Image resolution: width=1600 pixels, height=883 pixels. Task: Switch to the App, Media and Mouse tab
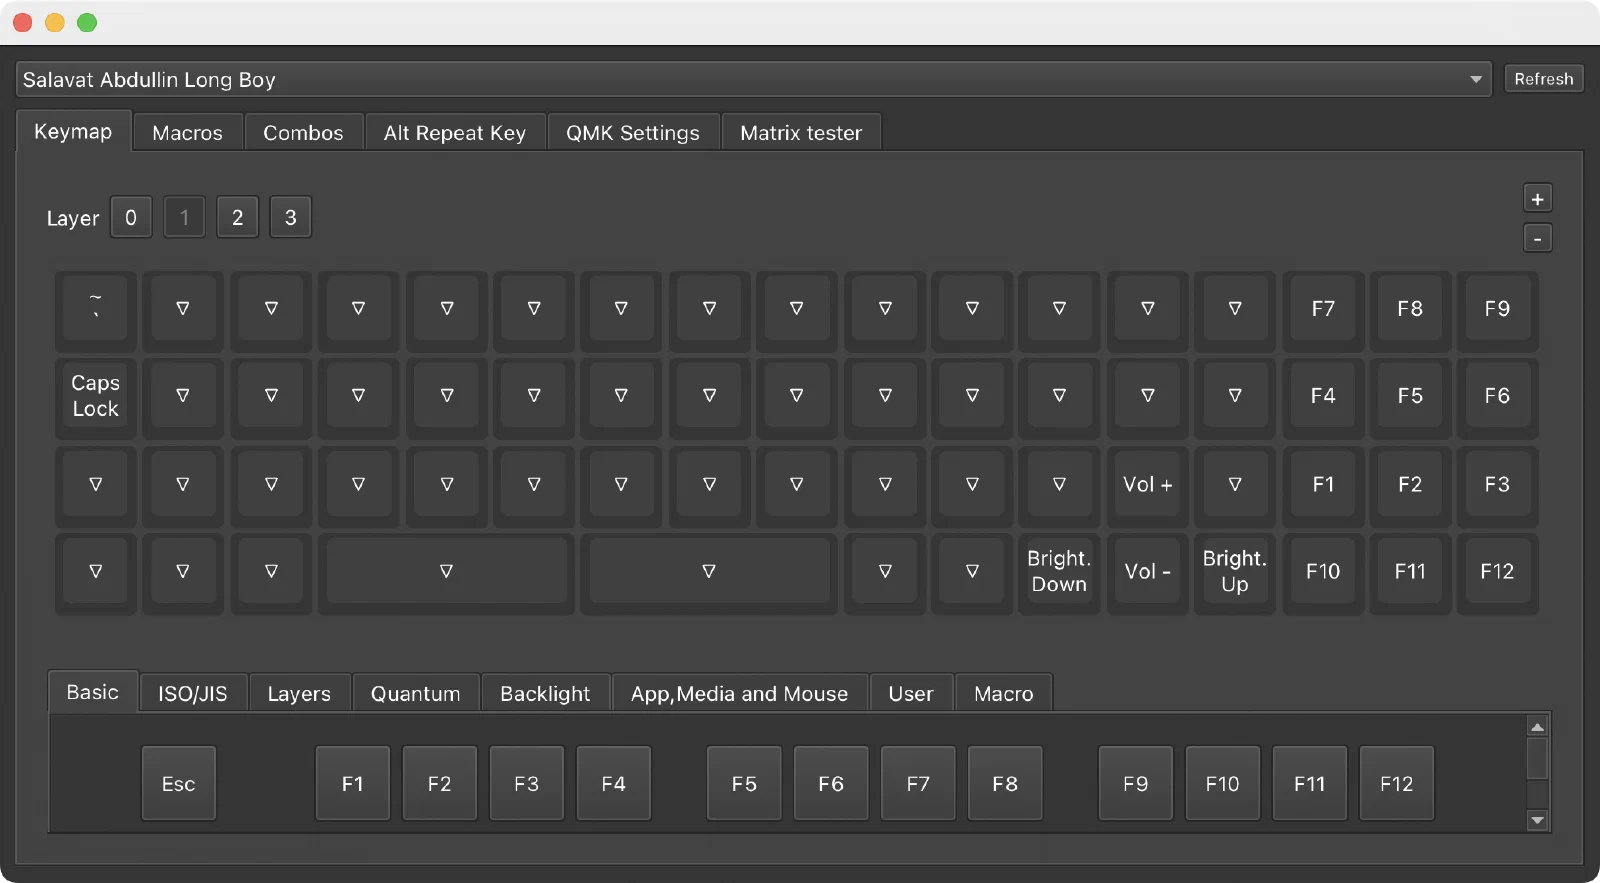(x=739, y=694)
